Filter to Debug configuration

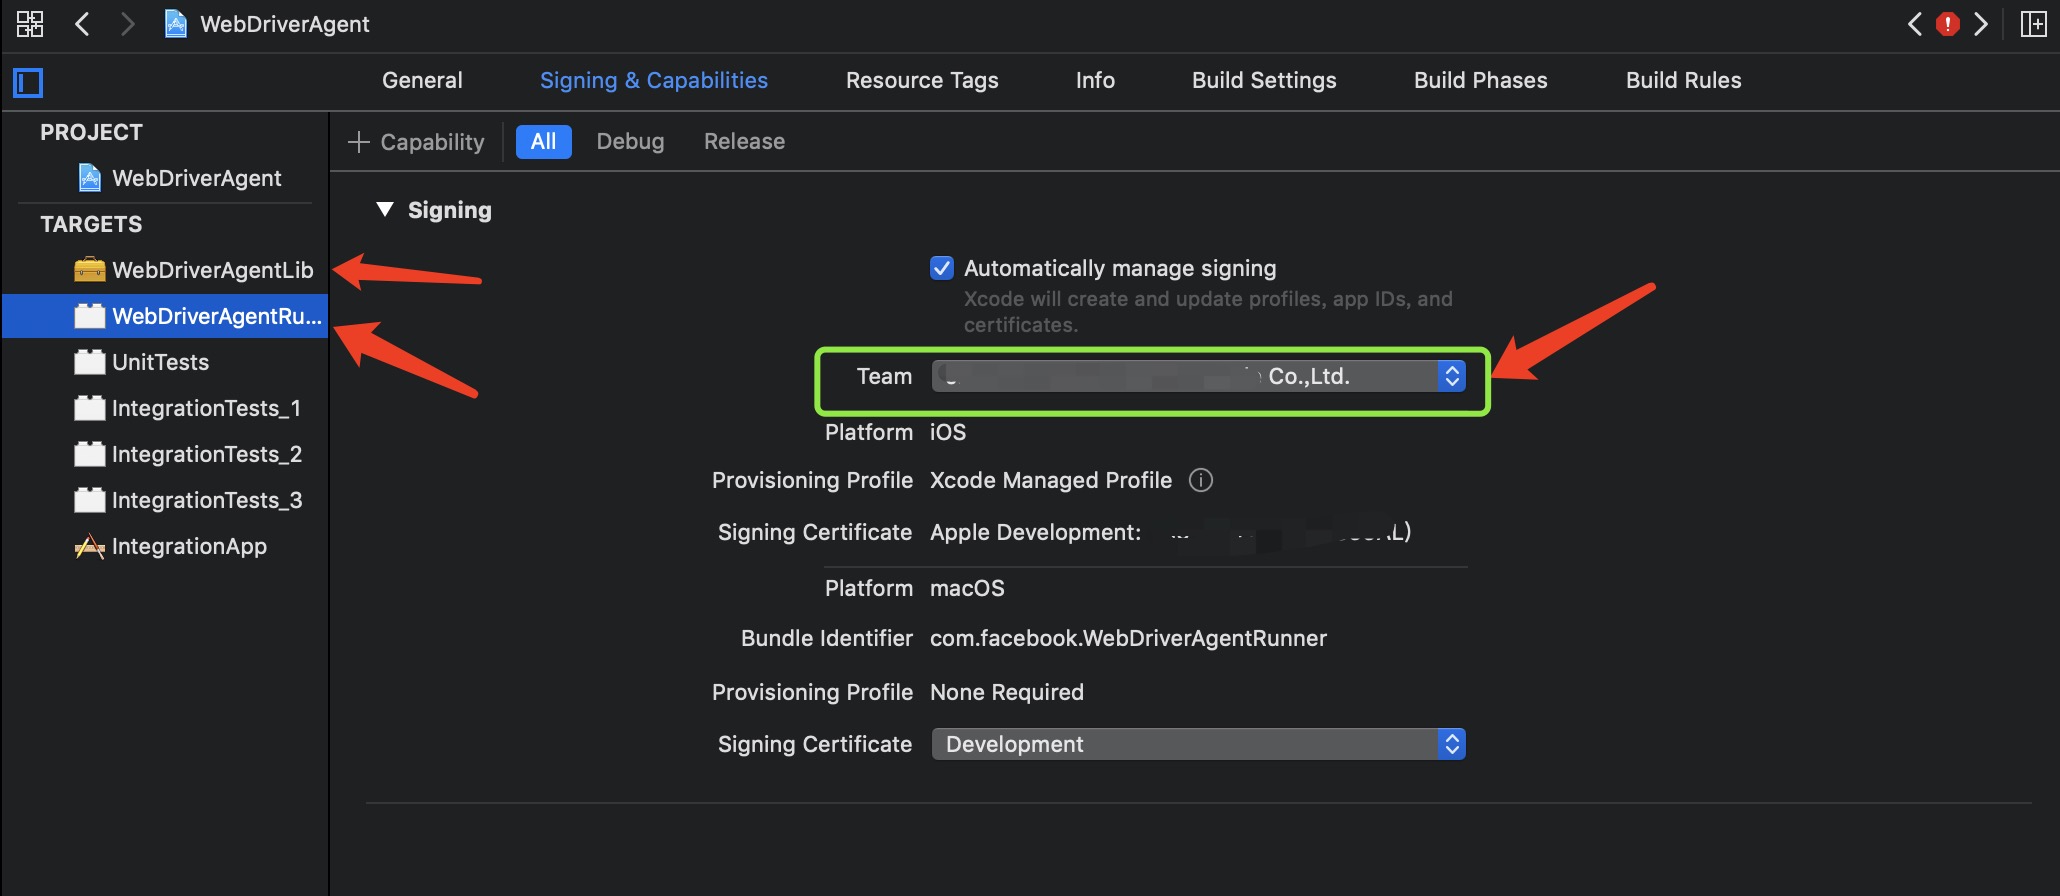pos(630,142)
